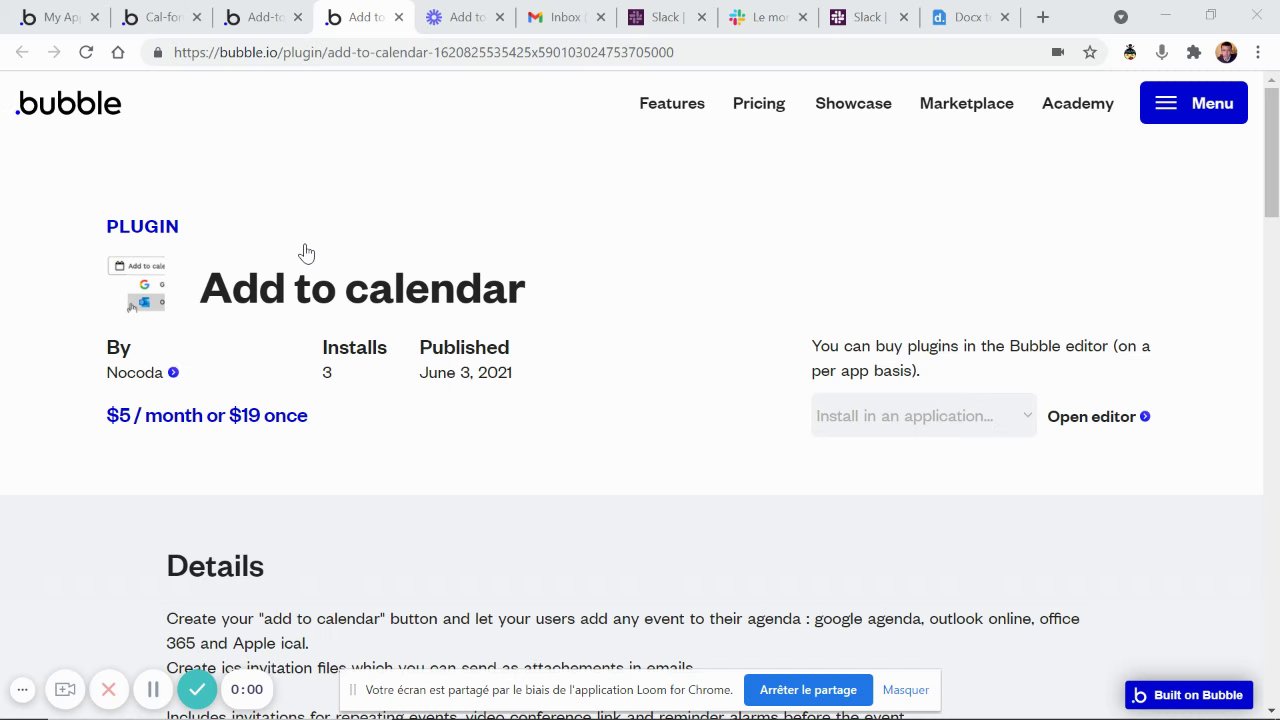Viewport: 1280px width, 720px height.
Task: Pause the Loom recording
Action: click(153, 689)
